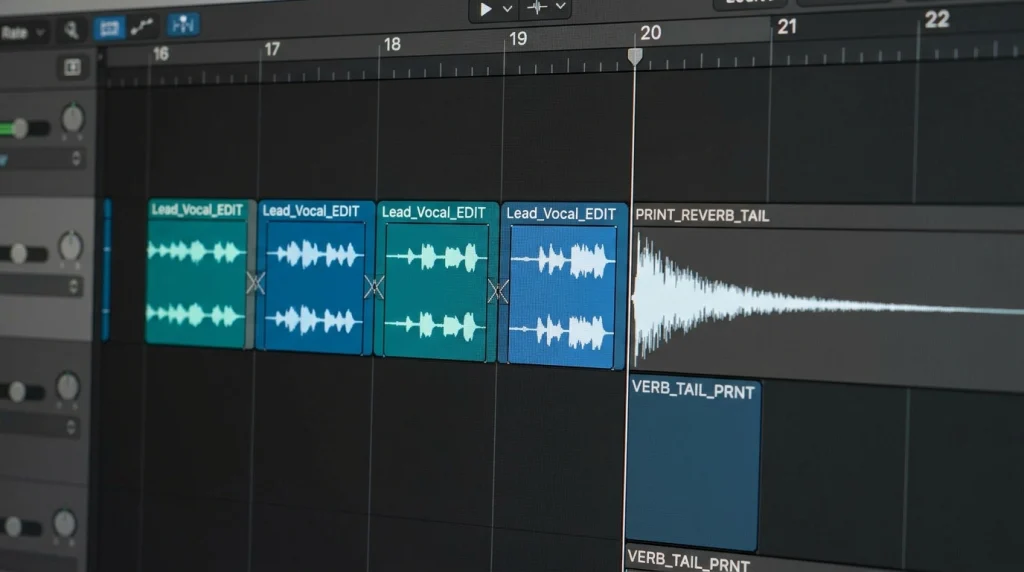
Task: Click the magnifier zoom tool icon
Action: pyautogui.click(x=71, y=29)
